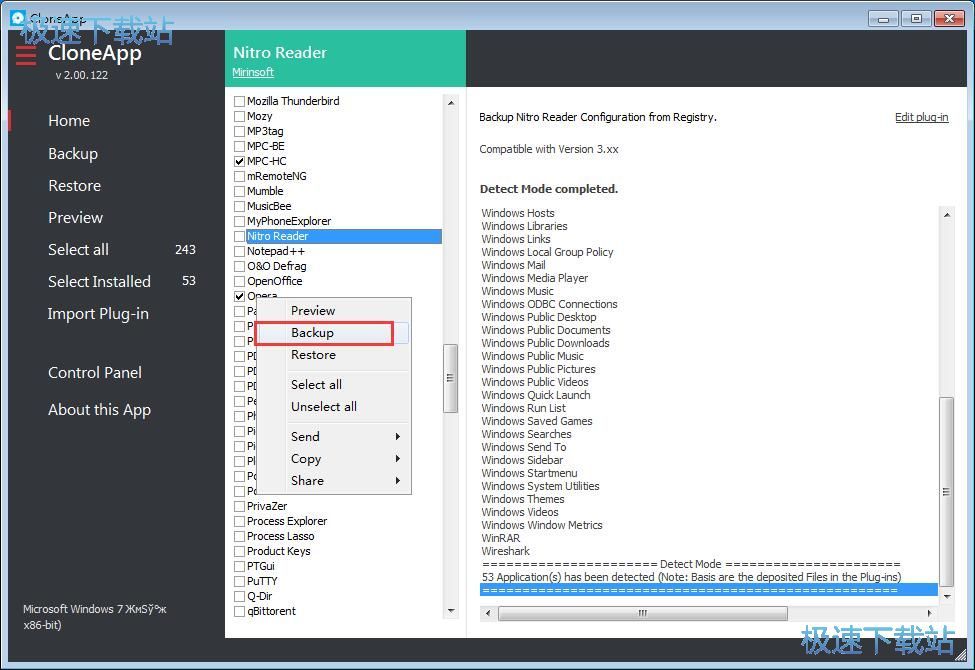This screenshot has width=975, height=670.
Task: Toggle the mRemoteNG checkbox
Action: 239,176
